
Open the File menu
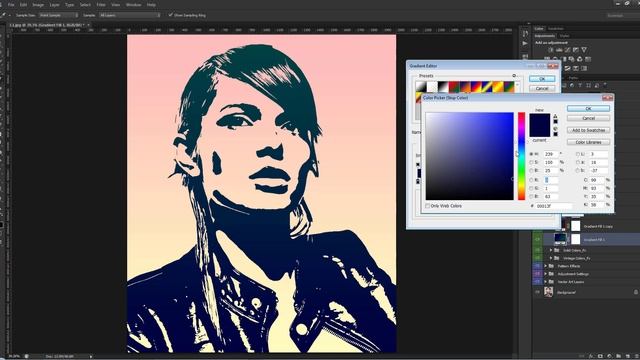(x=11, y=5)
